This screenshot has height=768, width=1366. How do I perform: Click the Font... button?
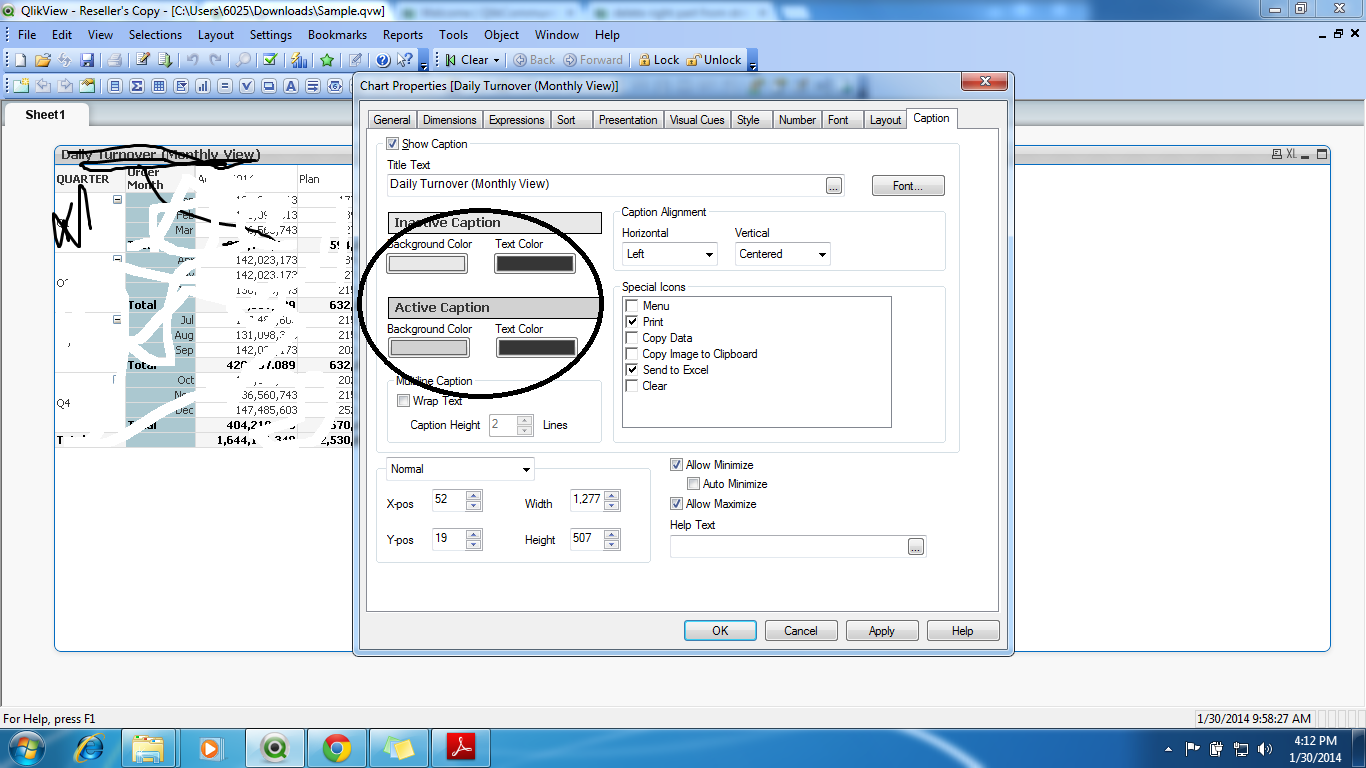click(908, 186)
